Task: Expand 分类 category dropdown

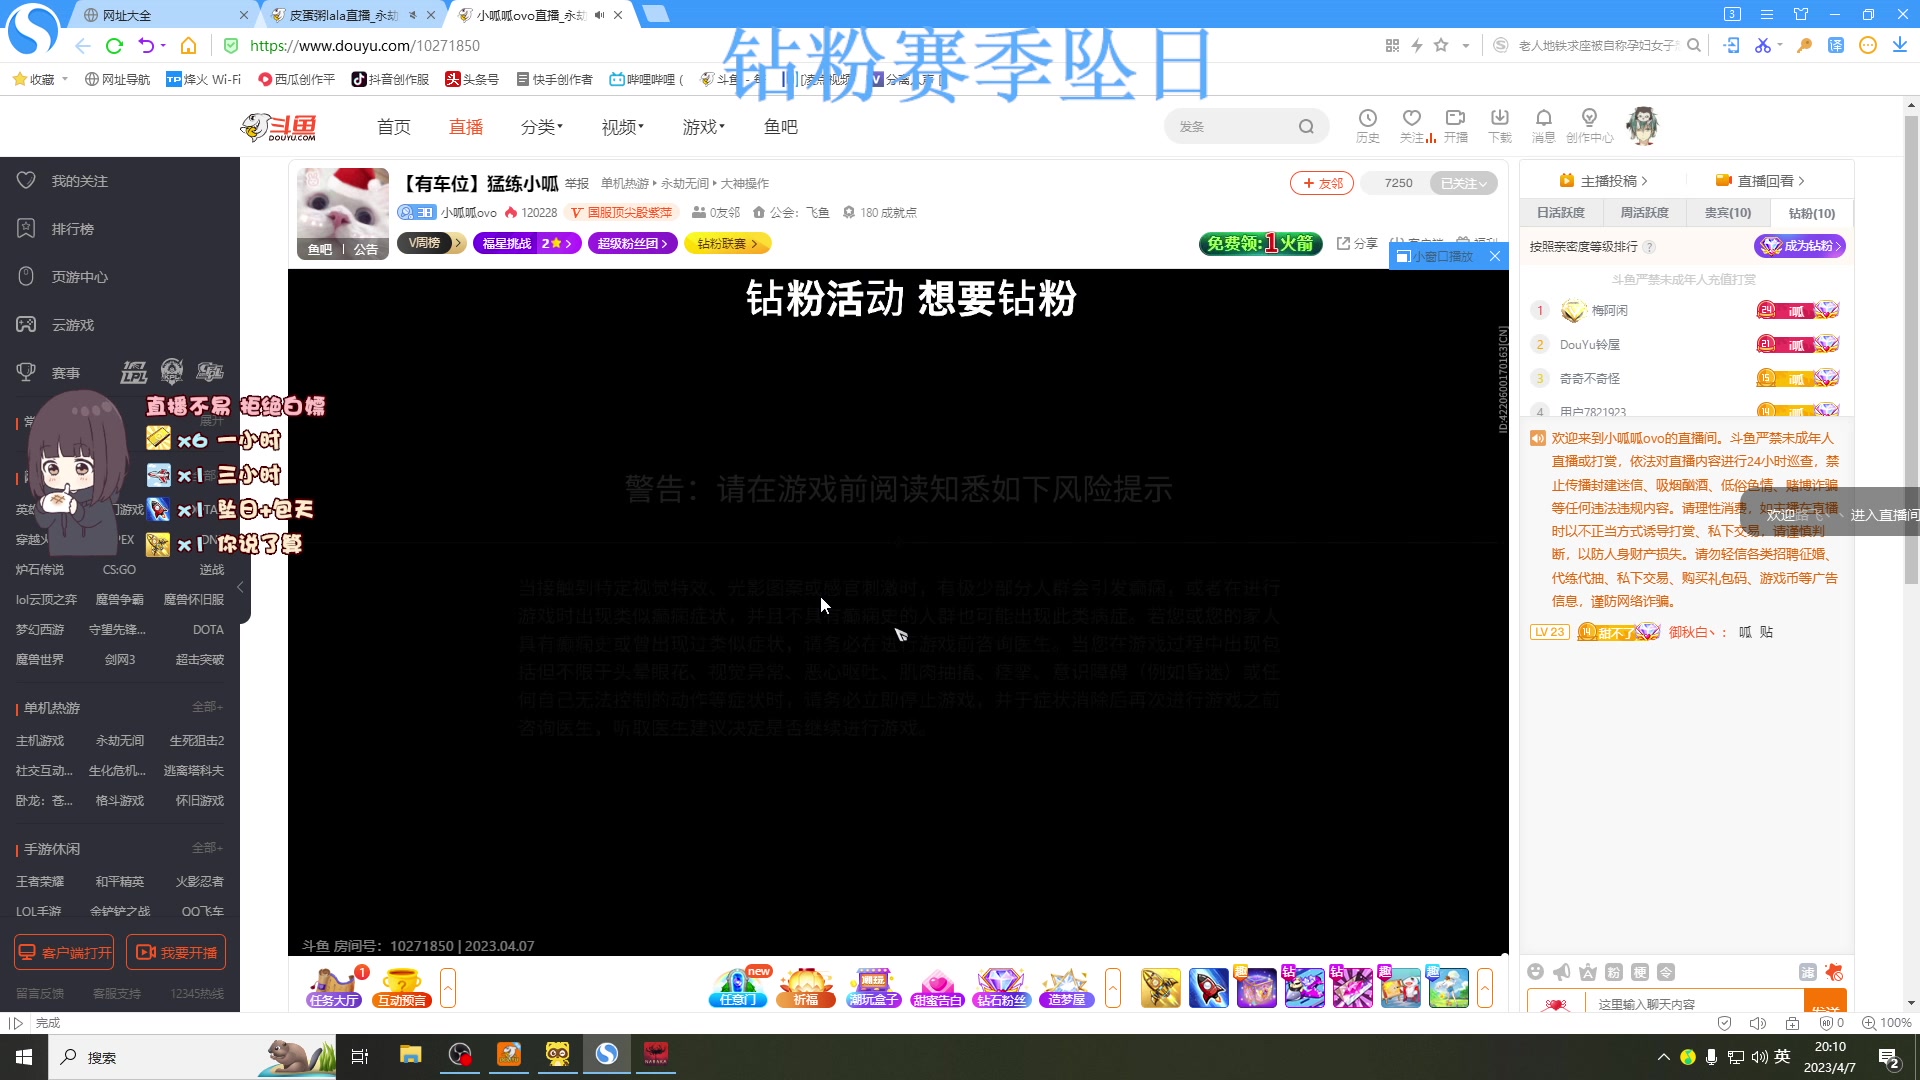Action: coord(542,127)
